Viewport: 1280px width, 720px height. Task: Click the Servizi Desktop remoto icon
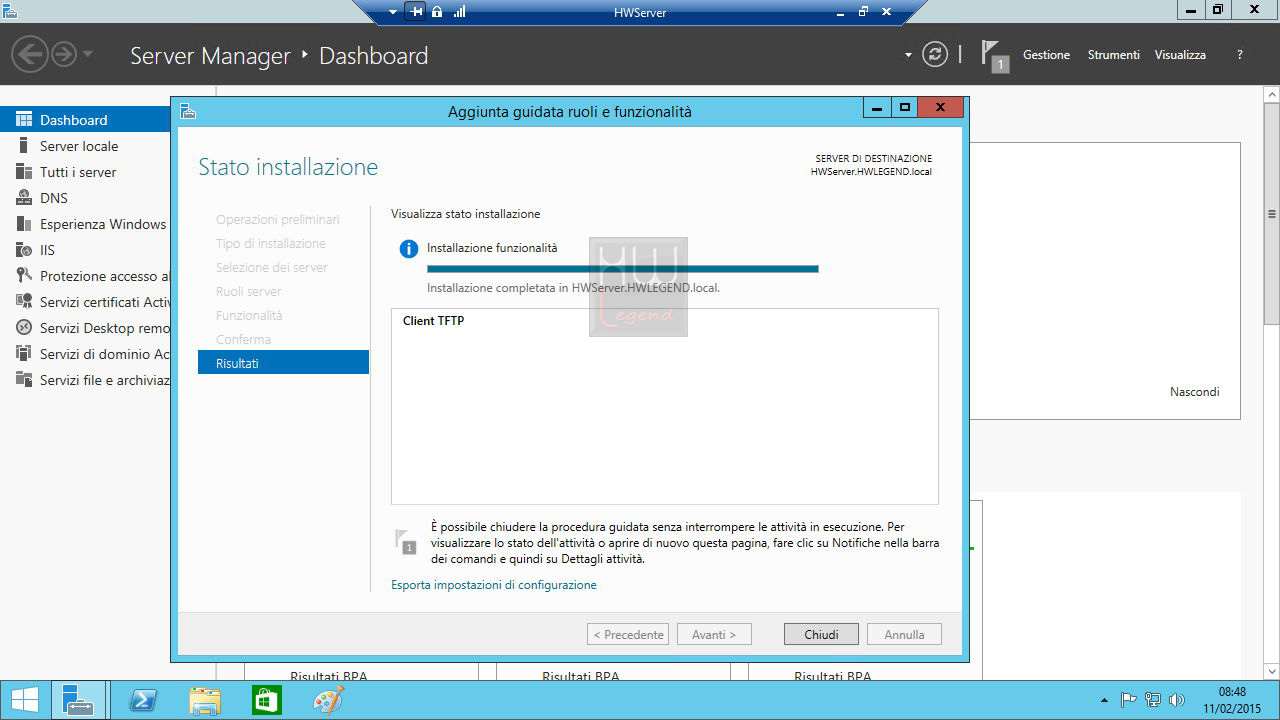click(x=23, y=327)
